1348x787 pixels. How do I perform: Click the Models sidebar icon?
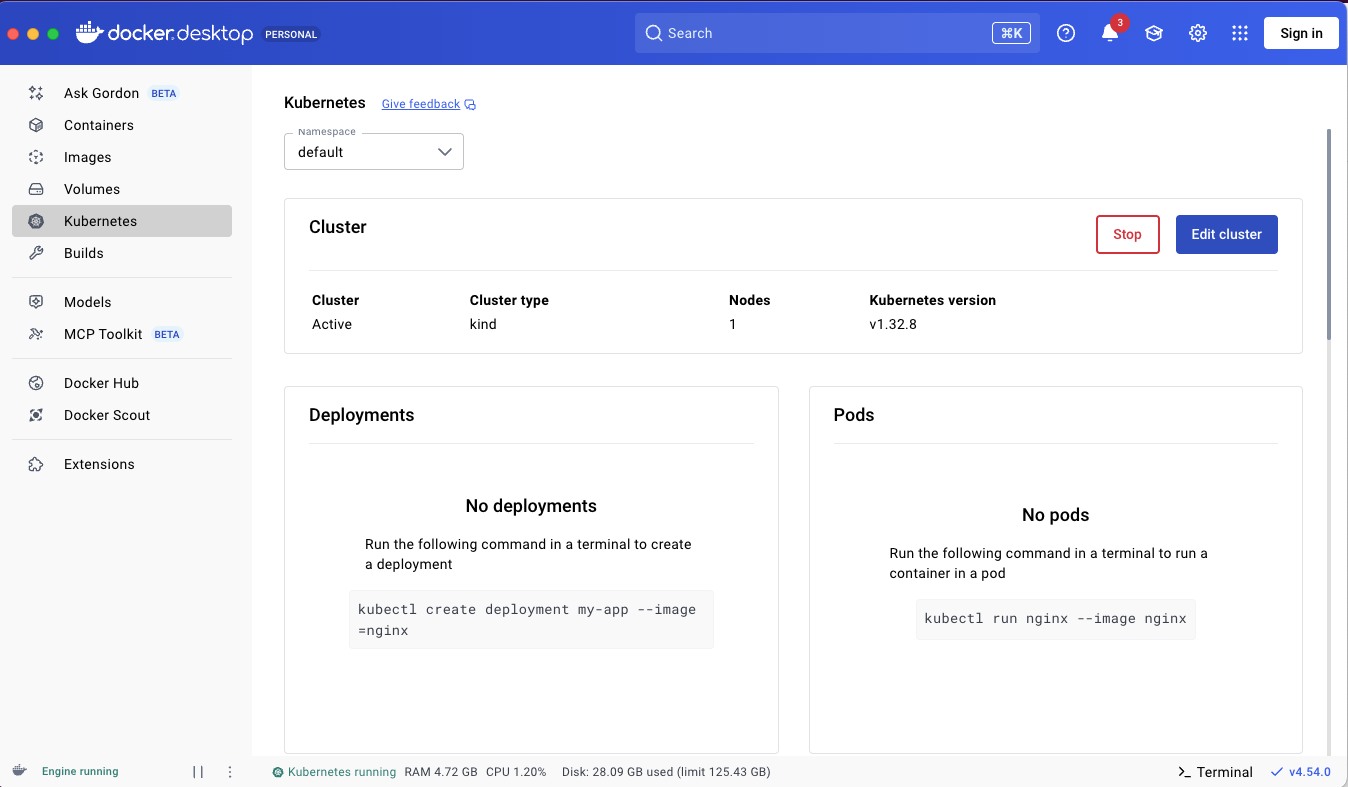(36, 302)
